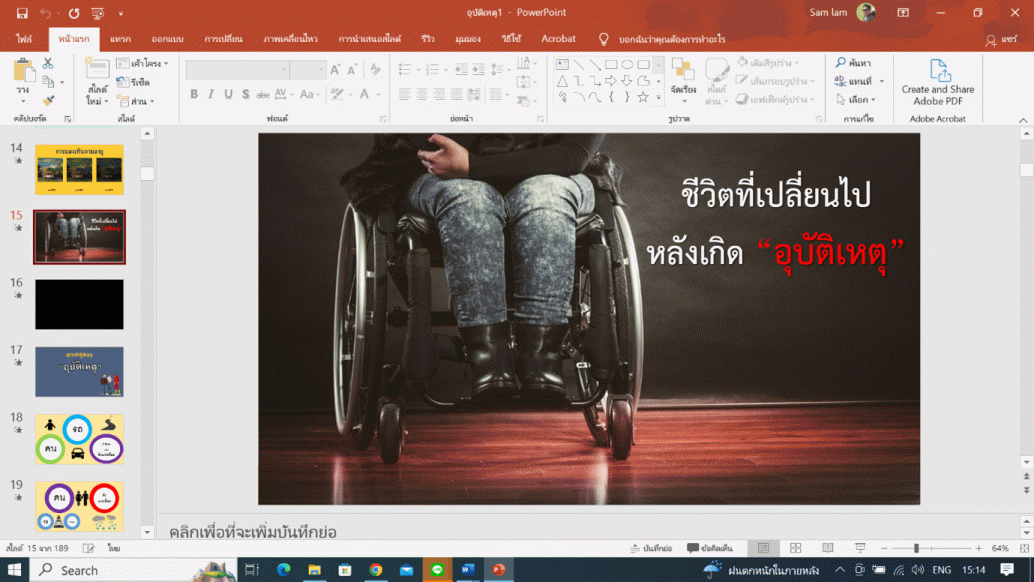Expand the Arrange (จัดเรียง) dropdown
The width and height of the screenshot is (1034, 582).
[x=683, y=78]
